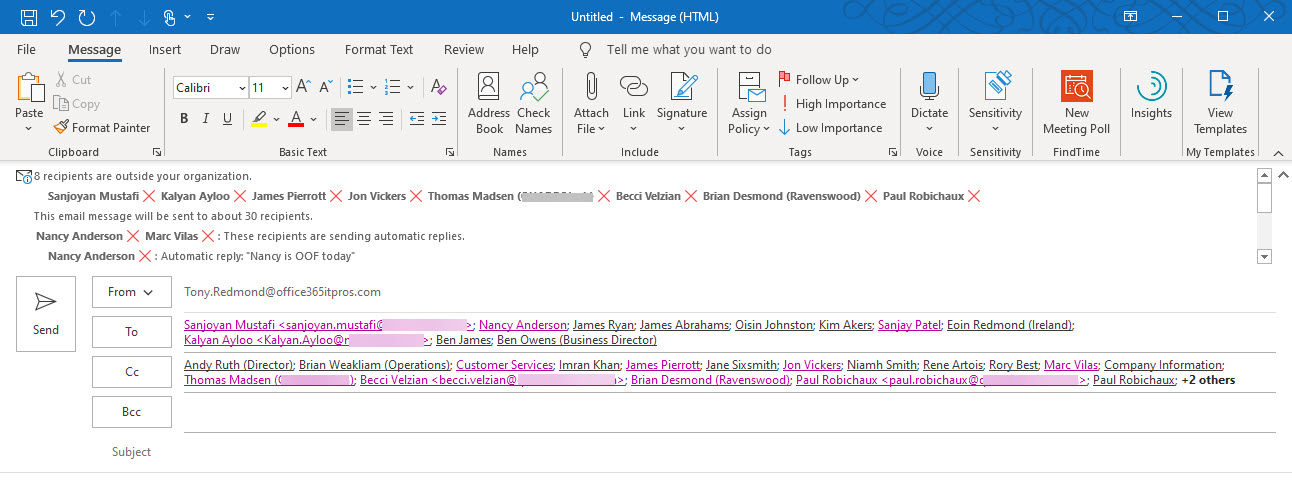Toggle Low Importance flag
This screenshot has width=1292, height=497.
pyautogui.click(x=831, y=128)
